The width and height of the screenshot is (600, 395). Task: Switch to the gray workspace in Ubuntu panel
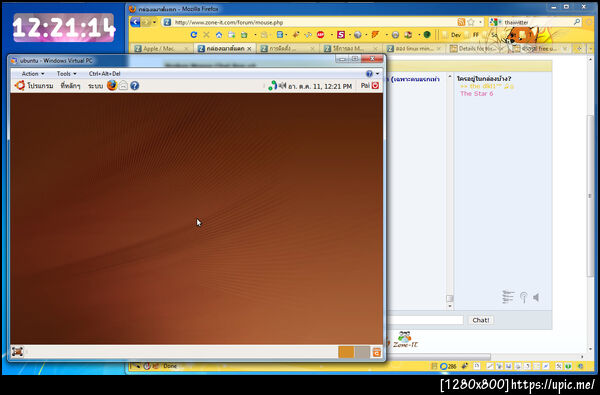coord(362,352)
